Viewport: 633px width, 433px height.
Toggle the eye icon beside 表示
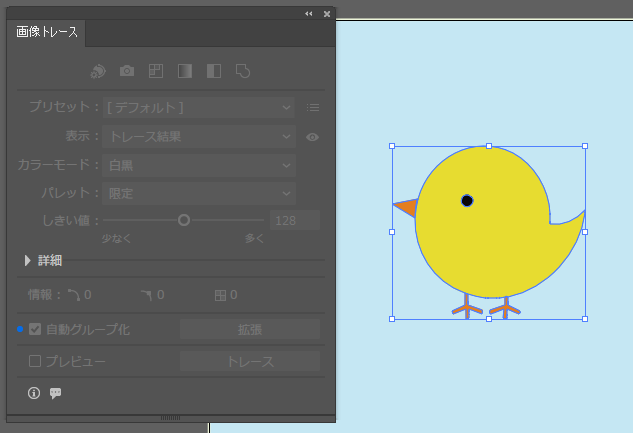[312, 137]
